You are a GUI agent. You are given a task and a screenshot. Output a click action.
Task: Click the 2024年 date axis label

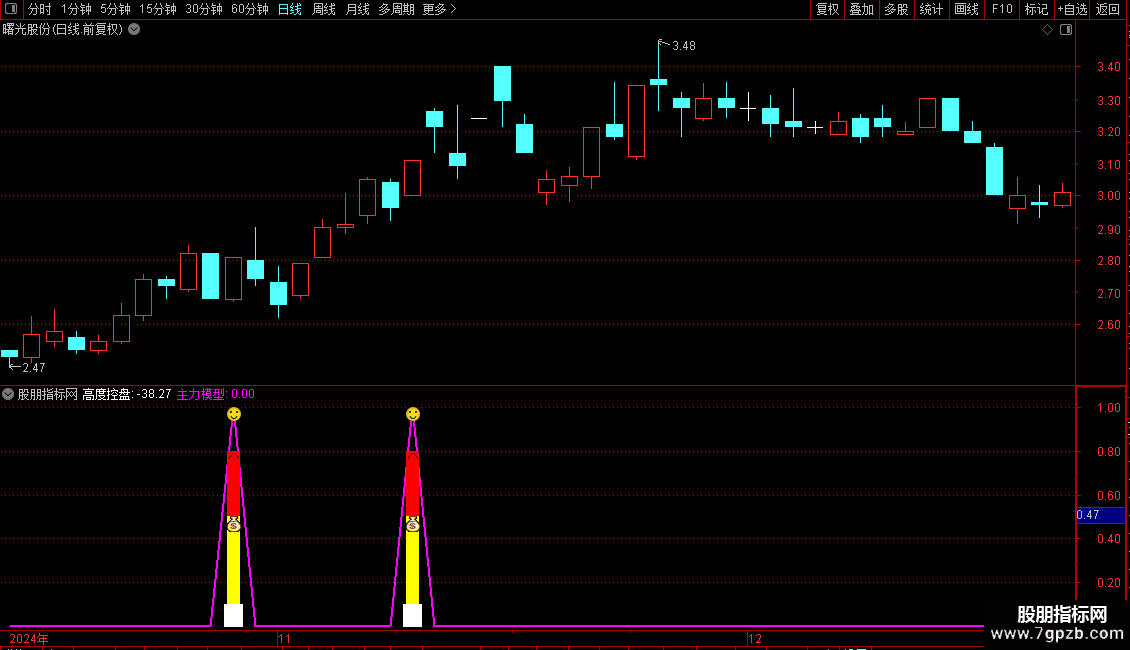(29, 639)
